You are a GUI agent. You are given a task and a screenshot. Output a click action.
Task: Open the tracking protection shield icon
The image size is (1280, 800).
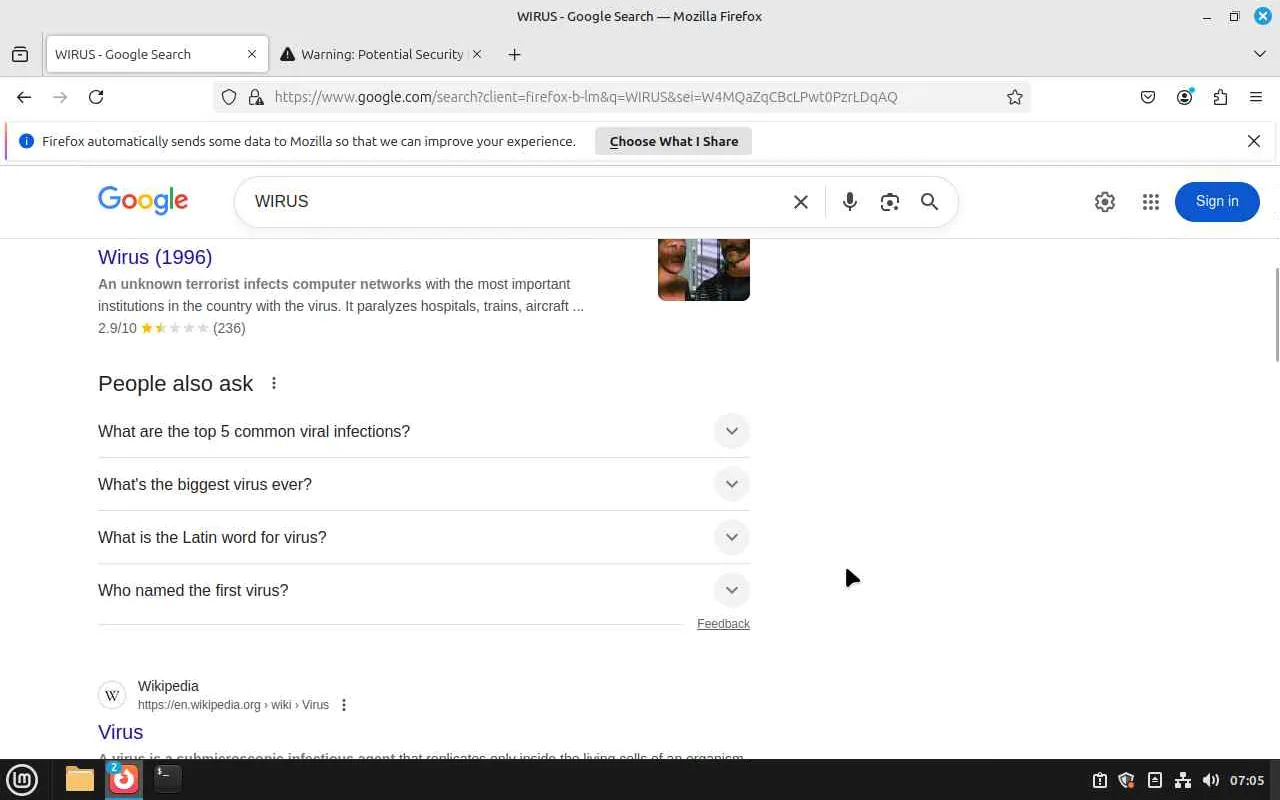pos(229,97)
